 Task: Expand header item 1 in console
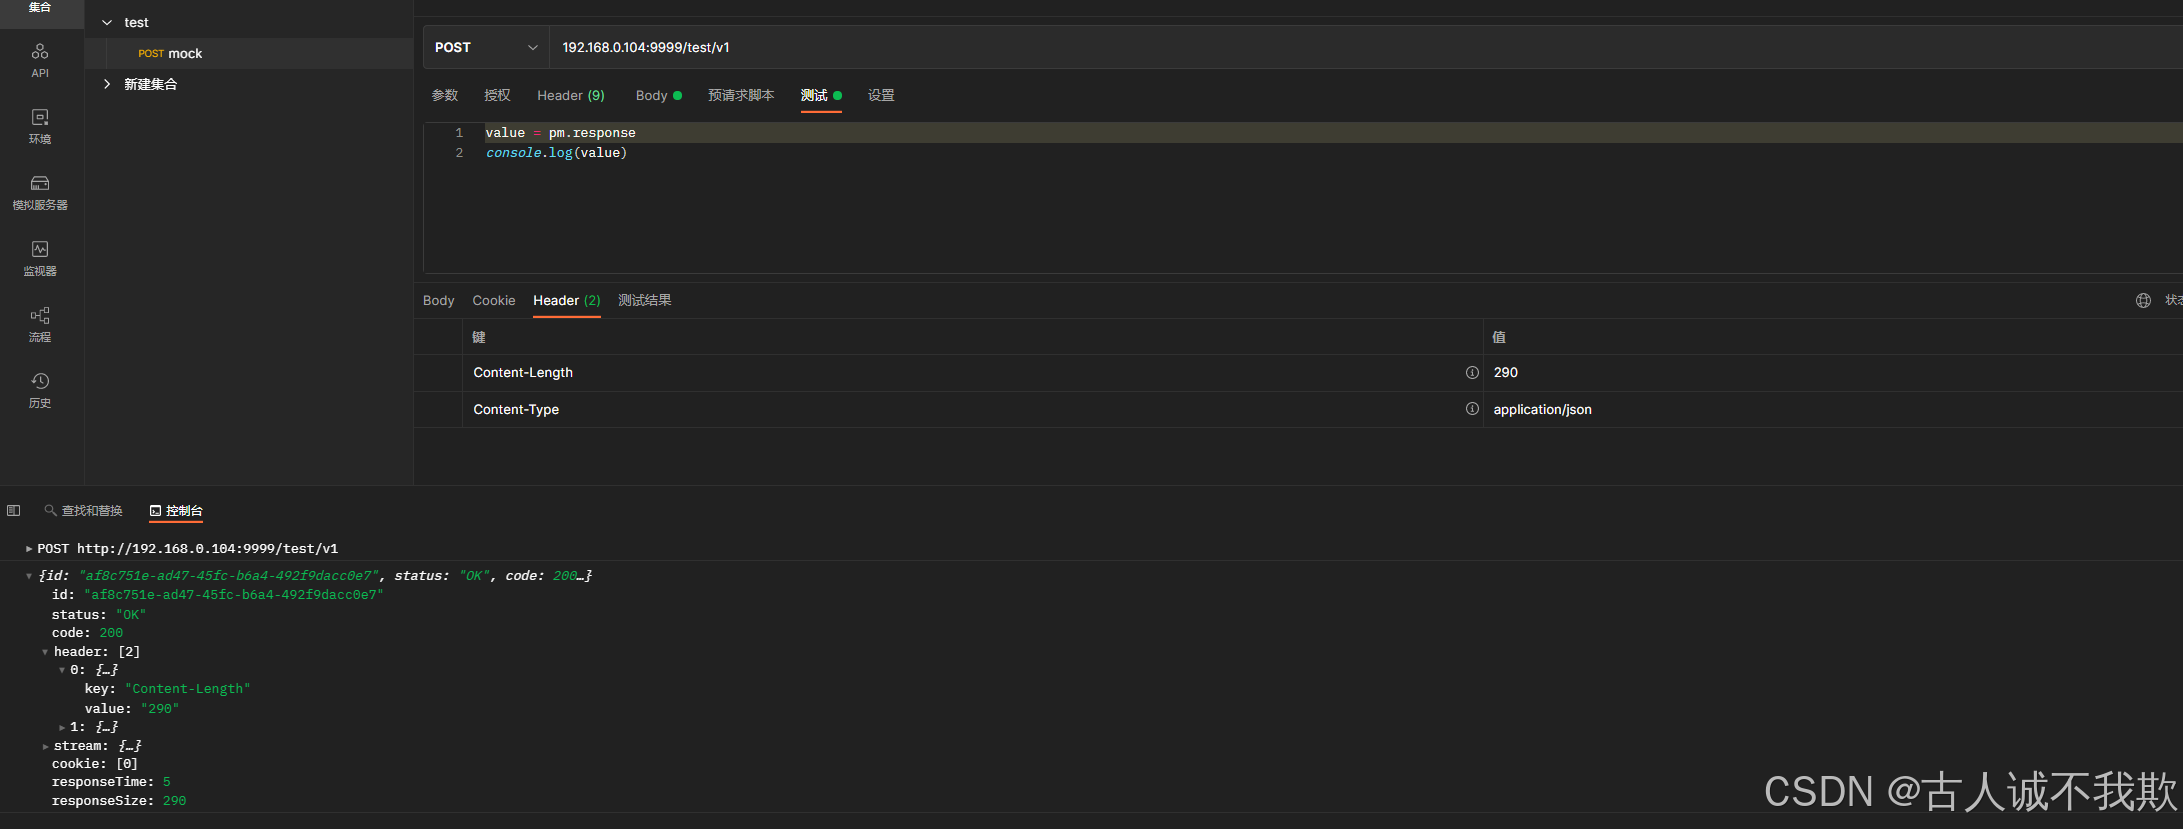pyautogui.click(x=61, y=727)
